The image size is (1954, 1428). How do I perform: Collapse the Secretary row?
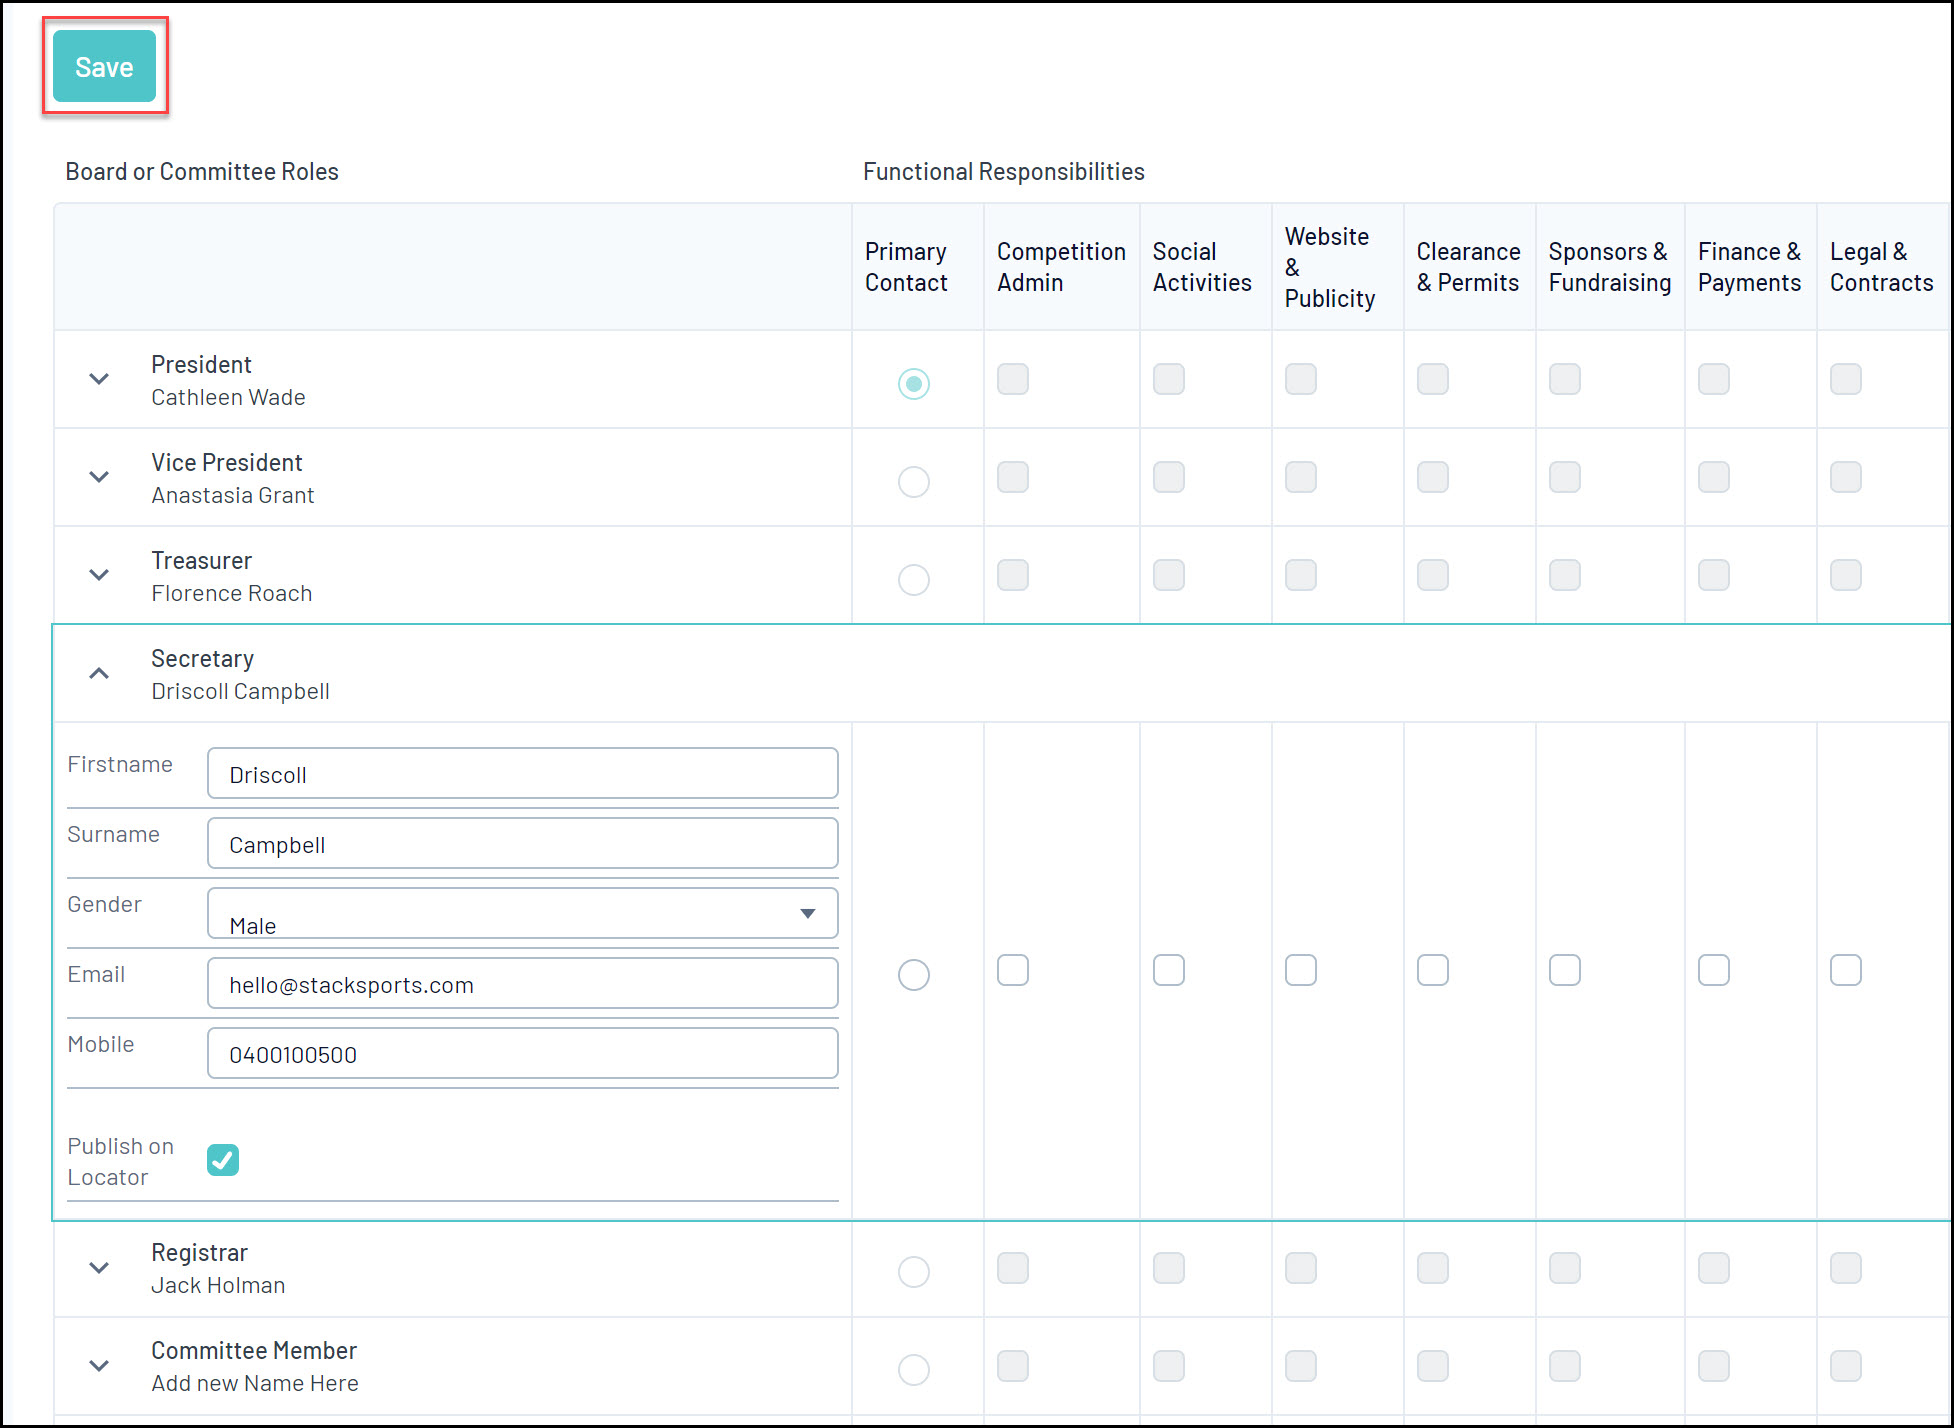(x=99, y=673)
